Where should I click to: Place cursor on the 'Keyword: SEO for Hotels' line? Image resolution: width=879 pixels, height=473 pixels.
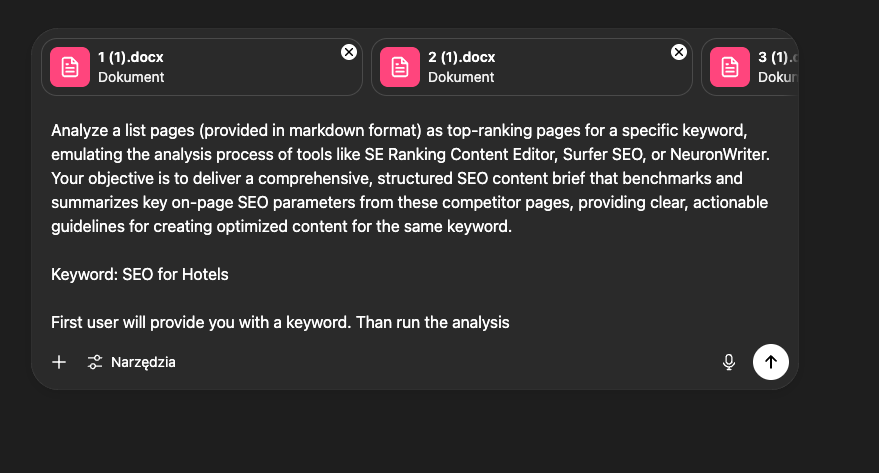coord(140,274)
